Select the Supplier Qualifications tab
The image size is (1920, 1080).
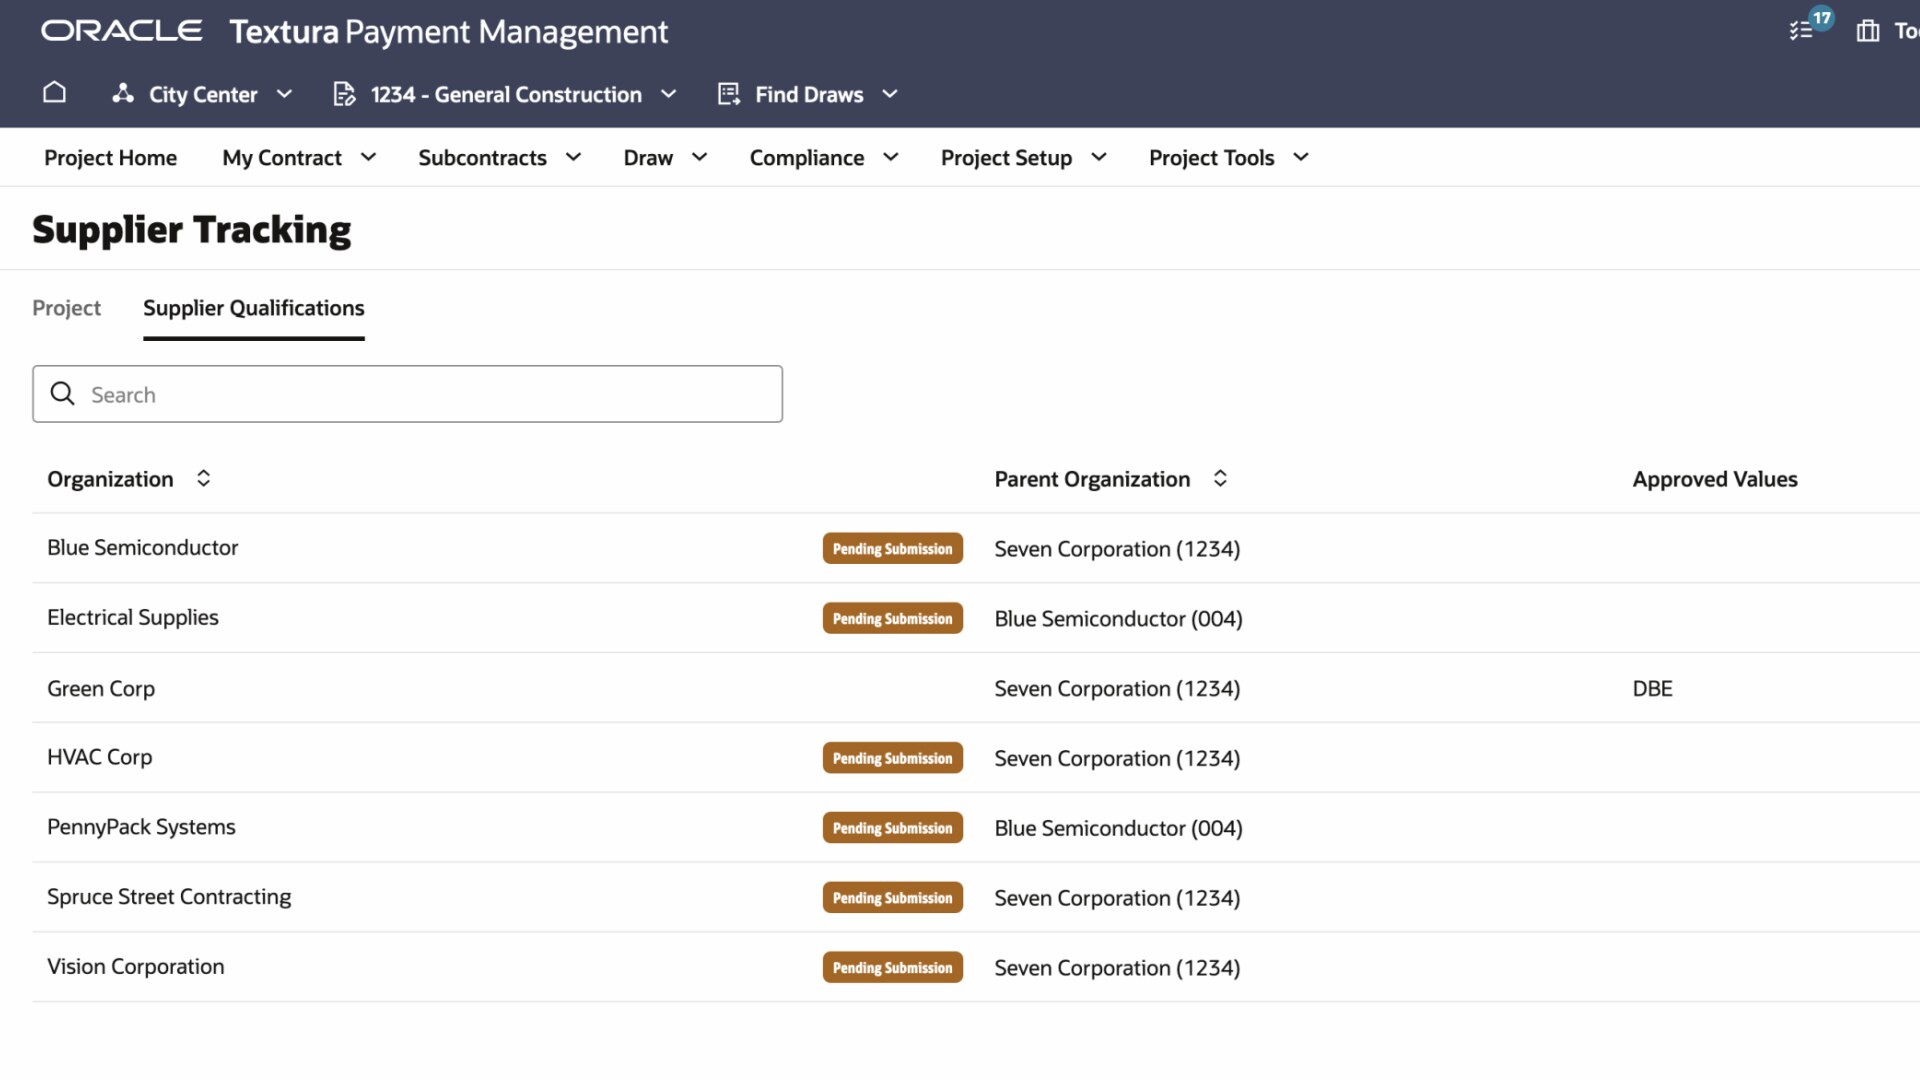pos(253,308)
